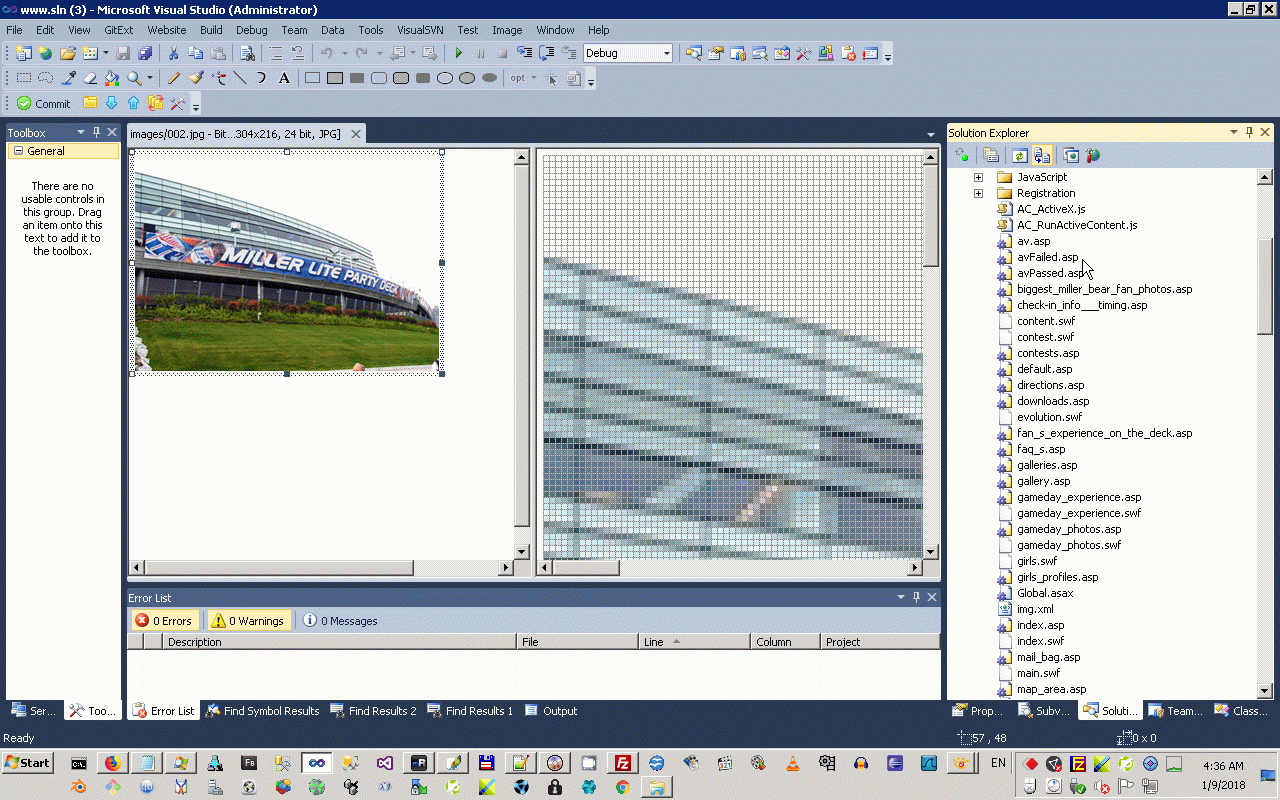The image size is (1280, 800).
Task: Open the active documents list dropdown
Action: 931,134
